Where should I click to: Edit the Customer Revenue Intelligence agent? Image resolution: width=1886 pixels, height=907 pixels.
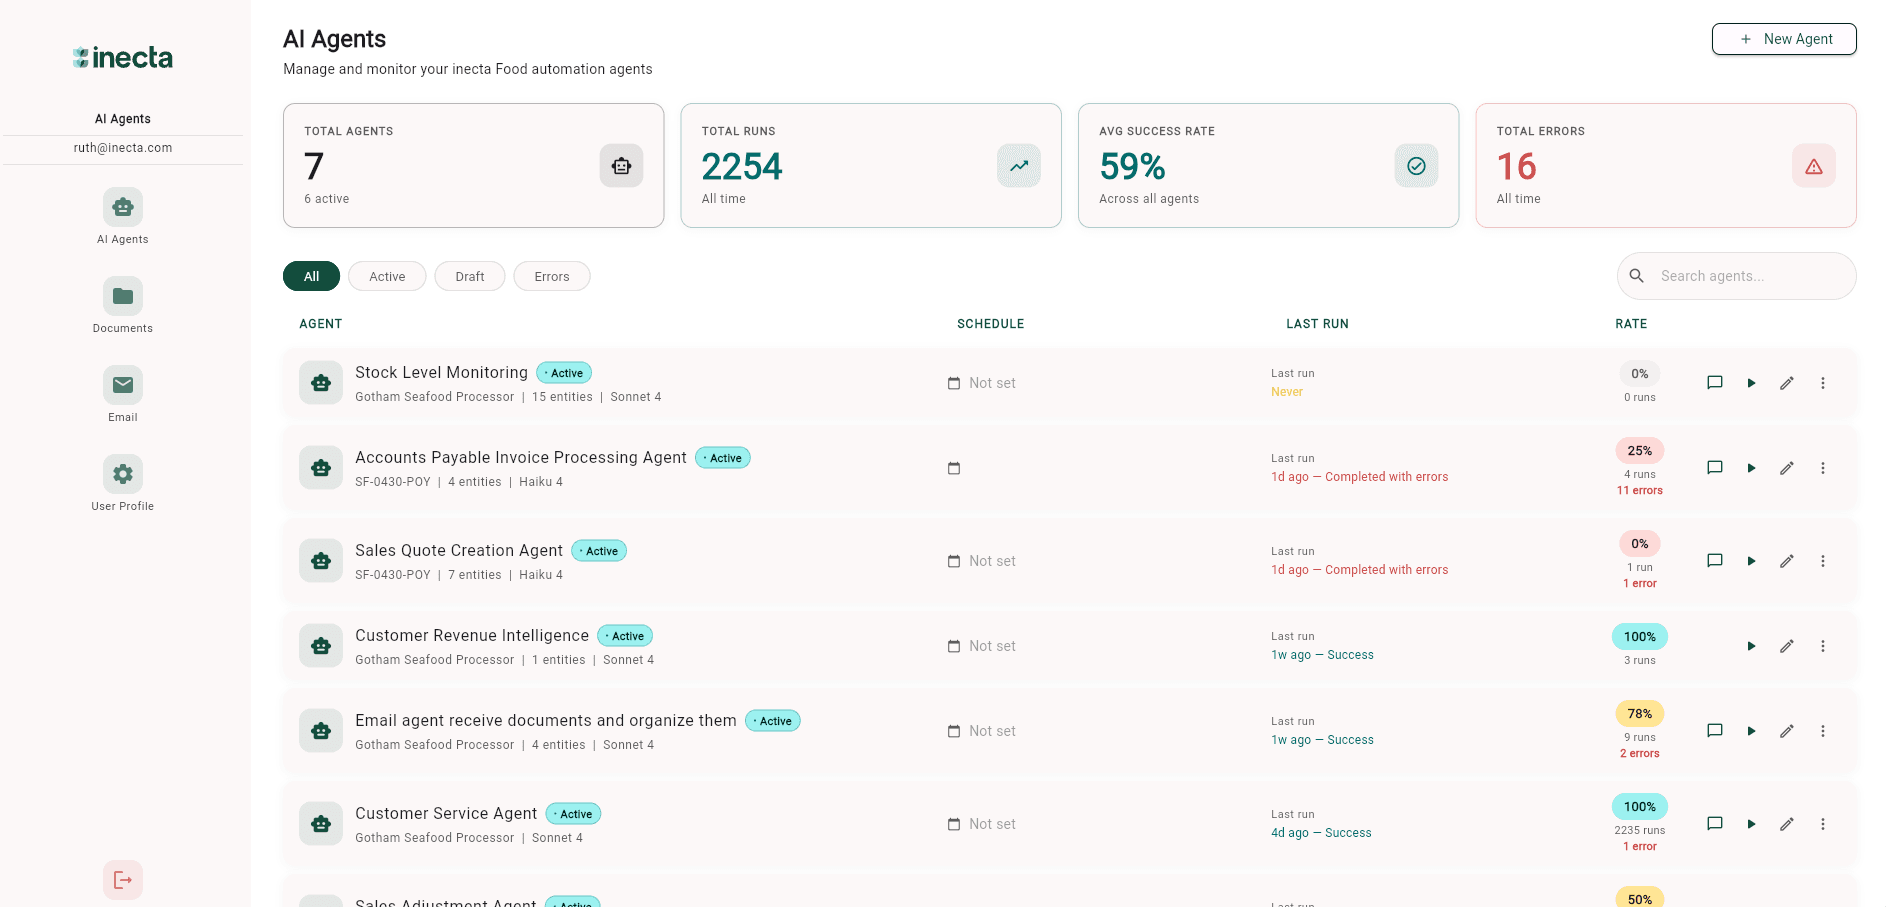click(1787, 646)
